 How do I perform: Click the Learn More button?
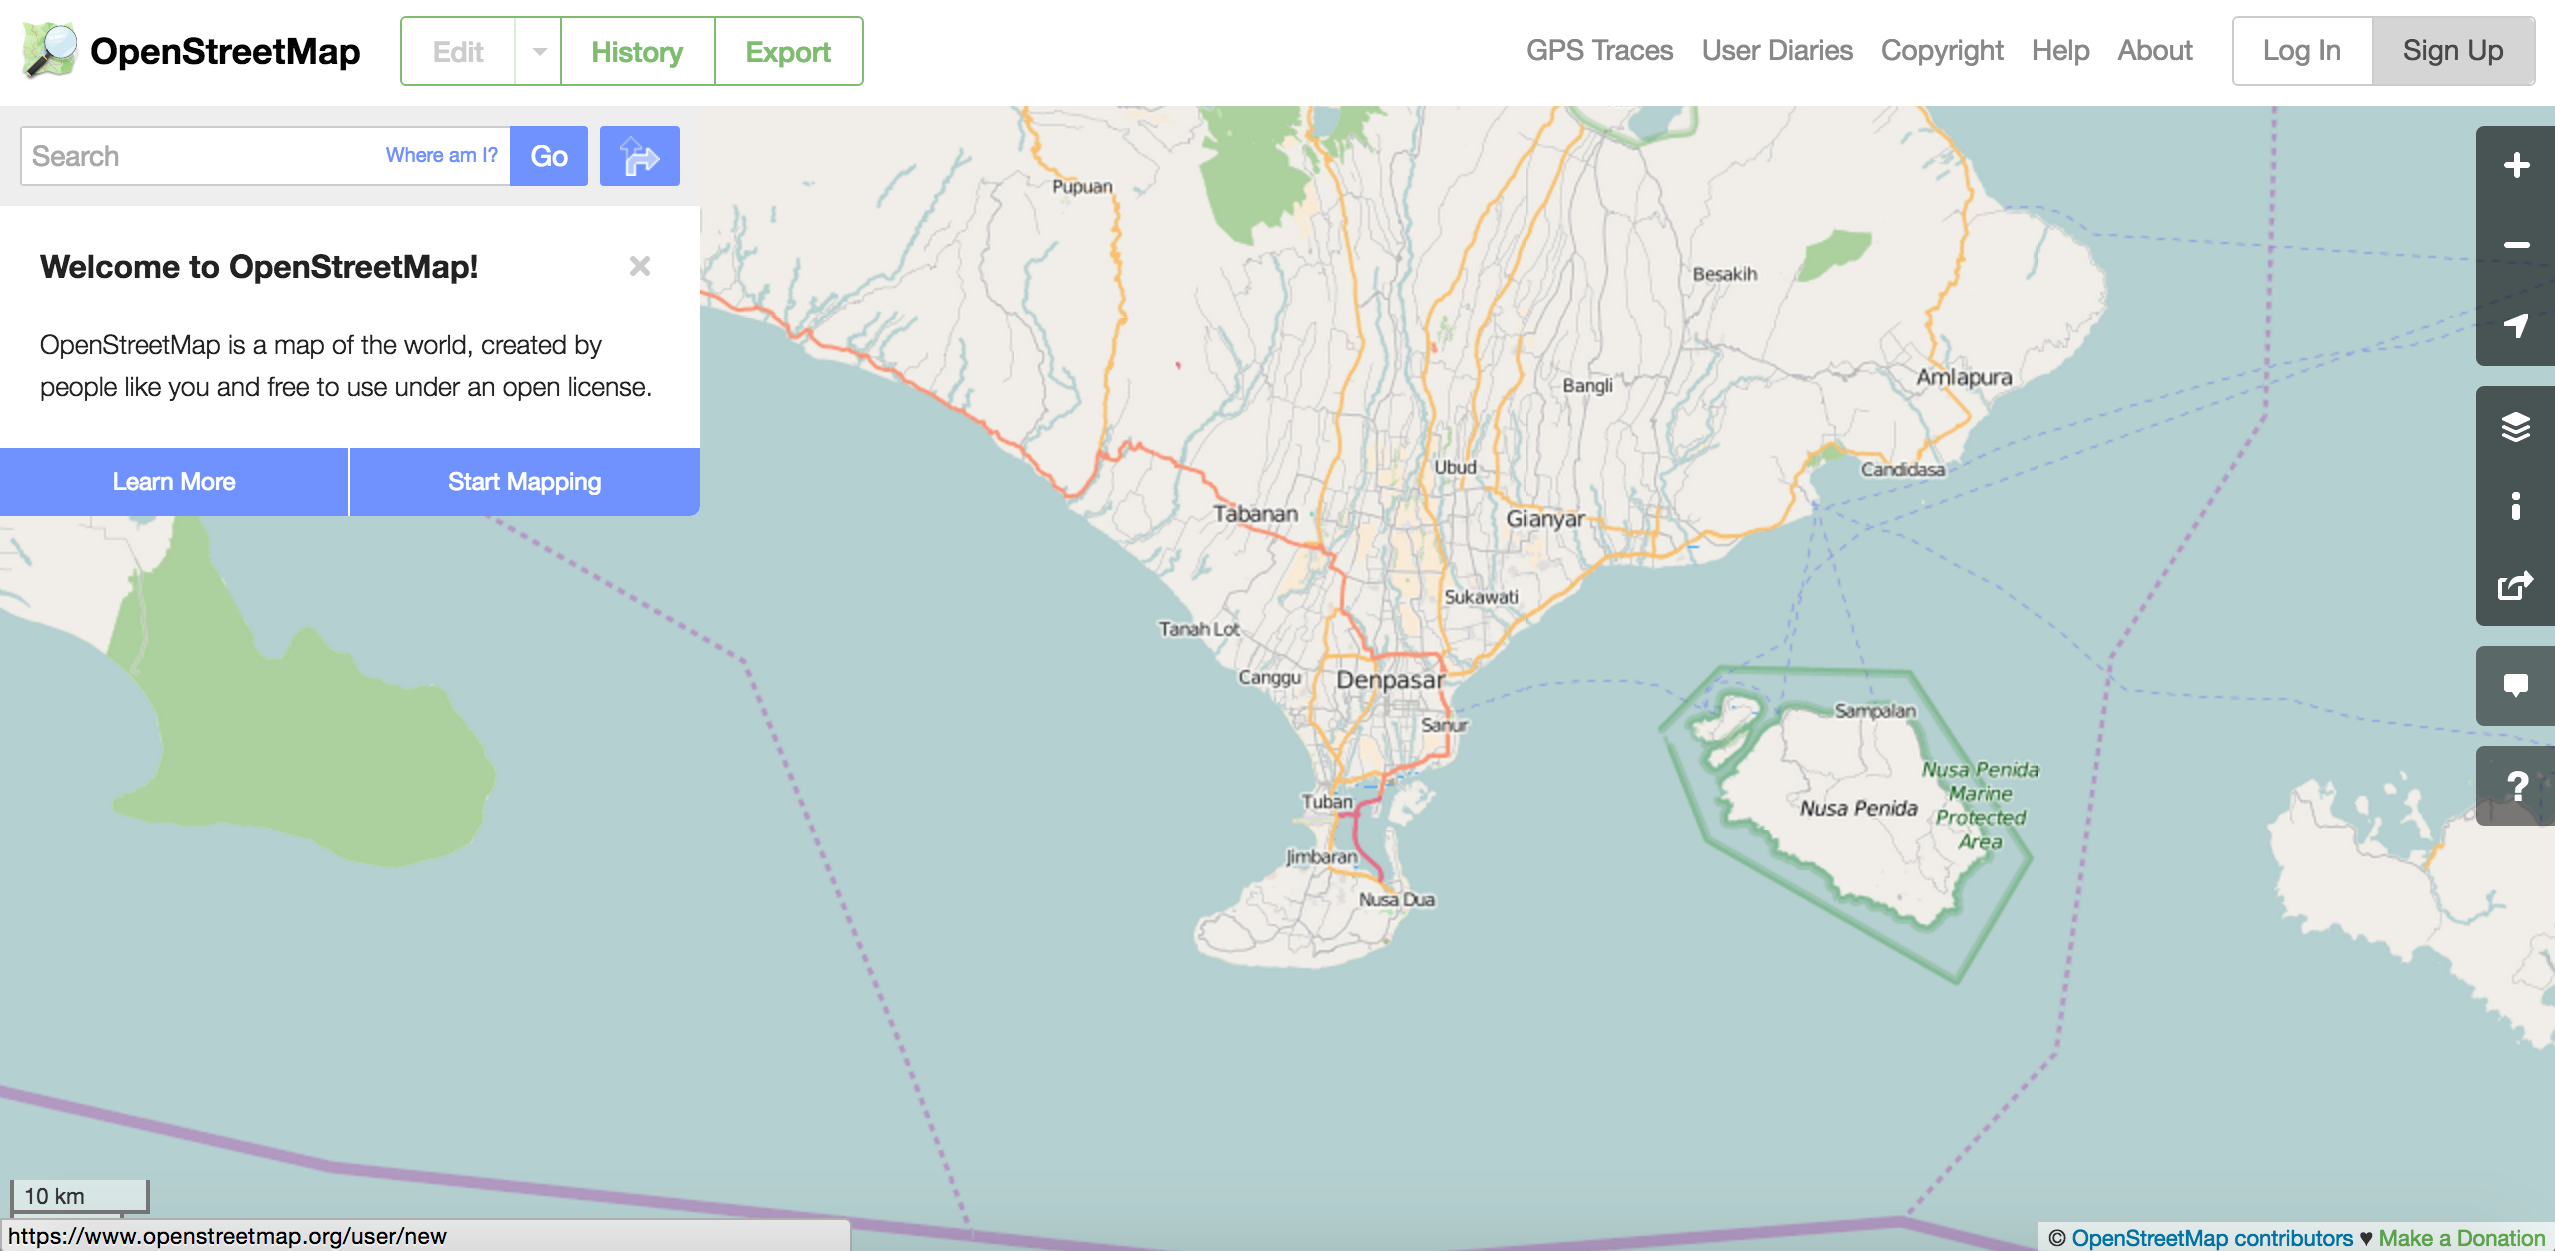pyautogui.click(x=174, y=481)
